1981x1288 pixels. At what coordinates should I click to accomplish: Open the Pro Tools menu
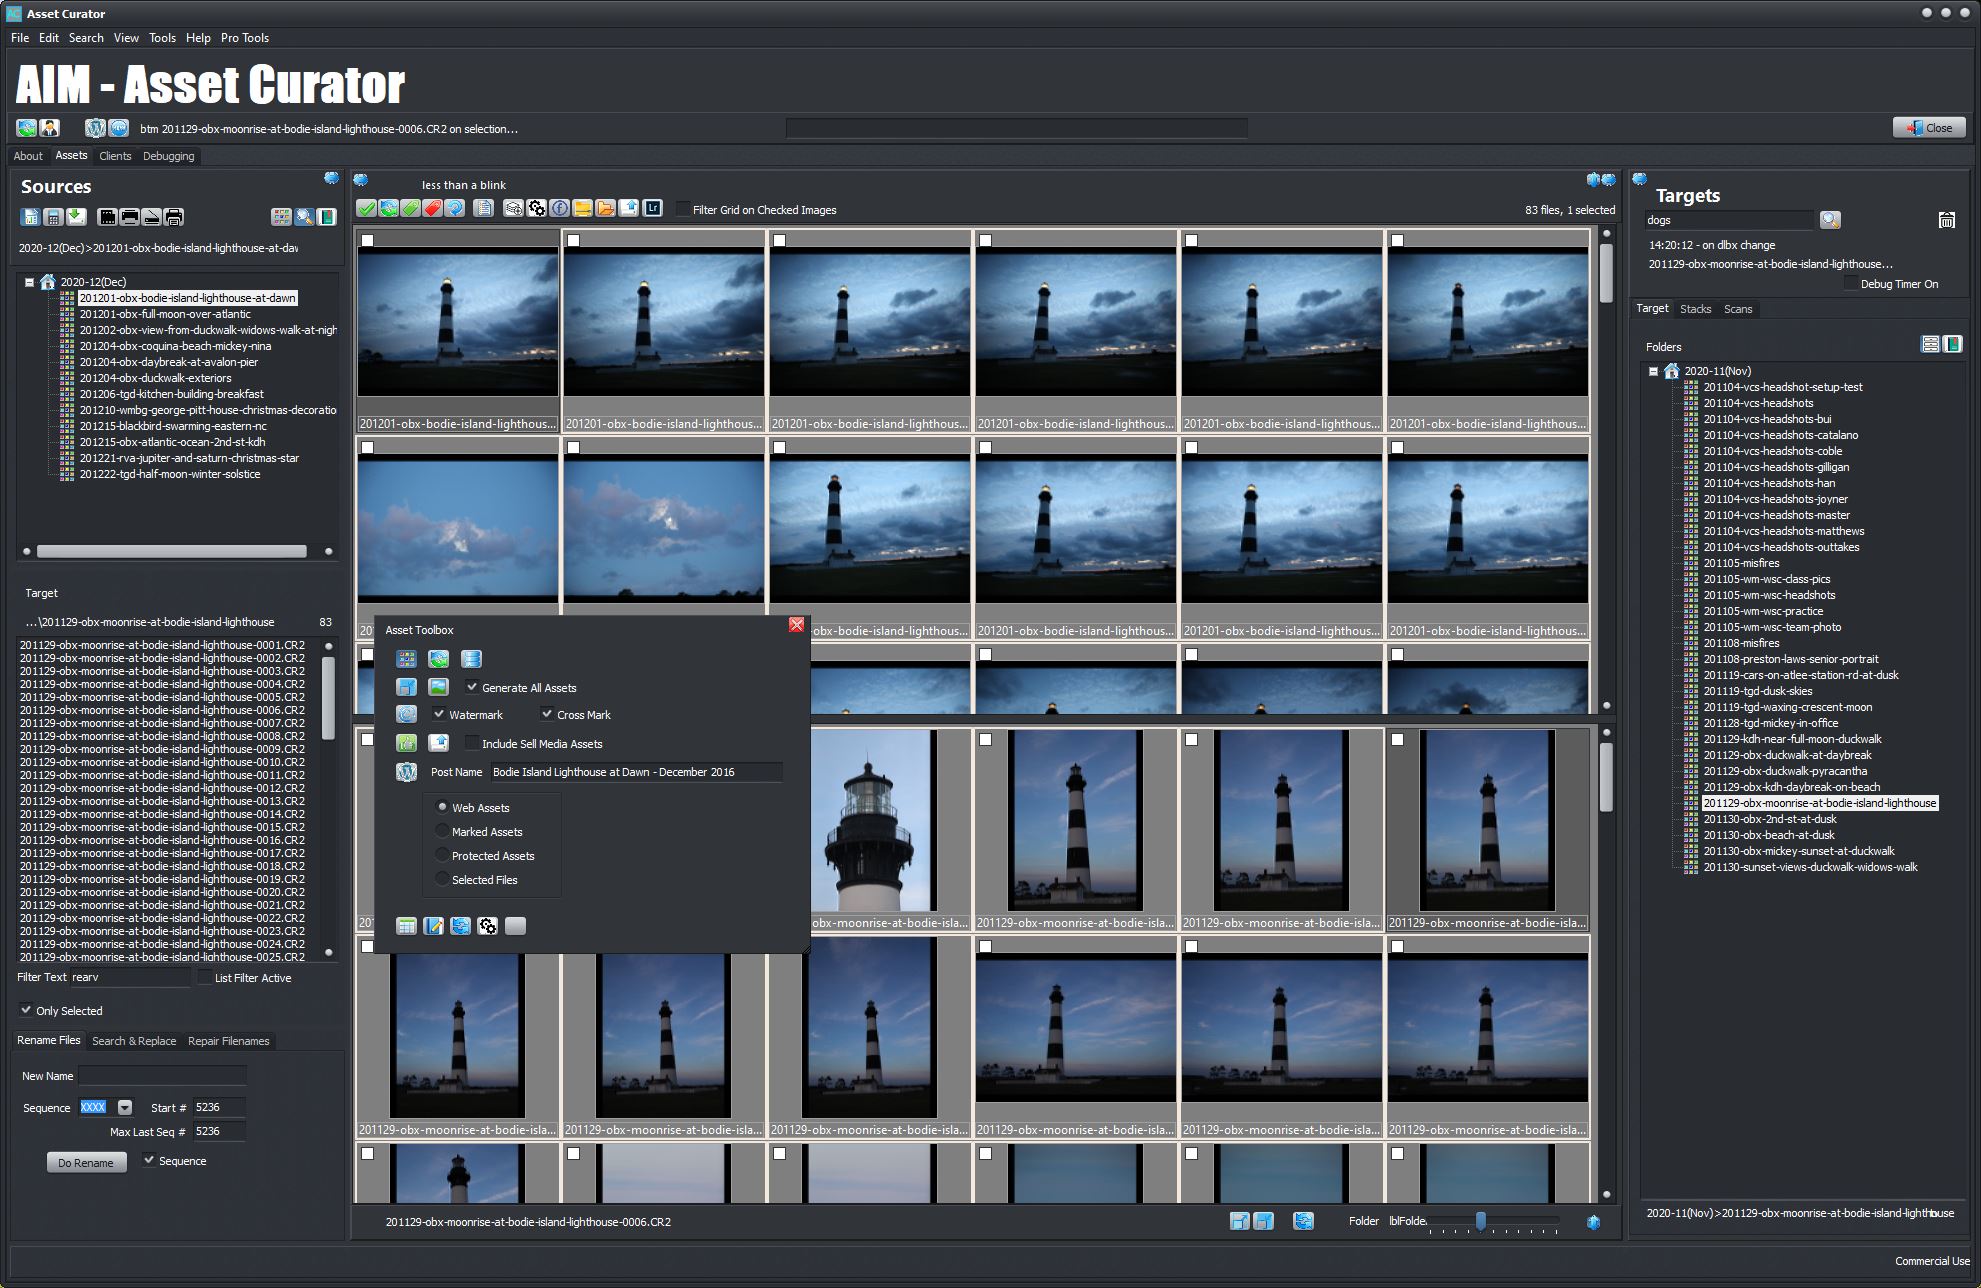(244, 38)
